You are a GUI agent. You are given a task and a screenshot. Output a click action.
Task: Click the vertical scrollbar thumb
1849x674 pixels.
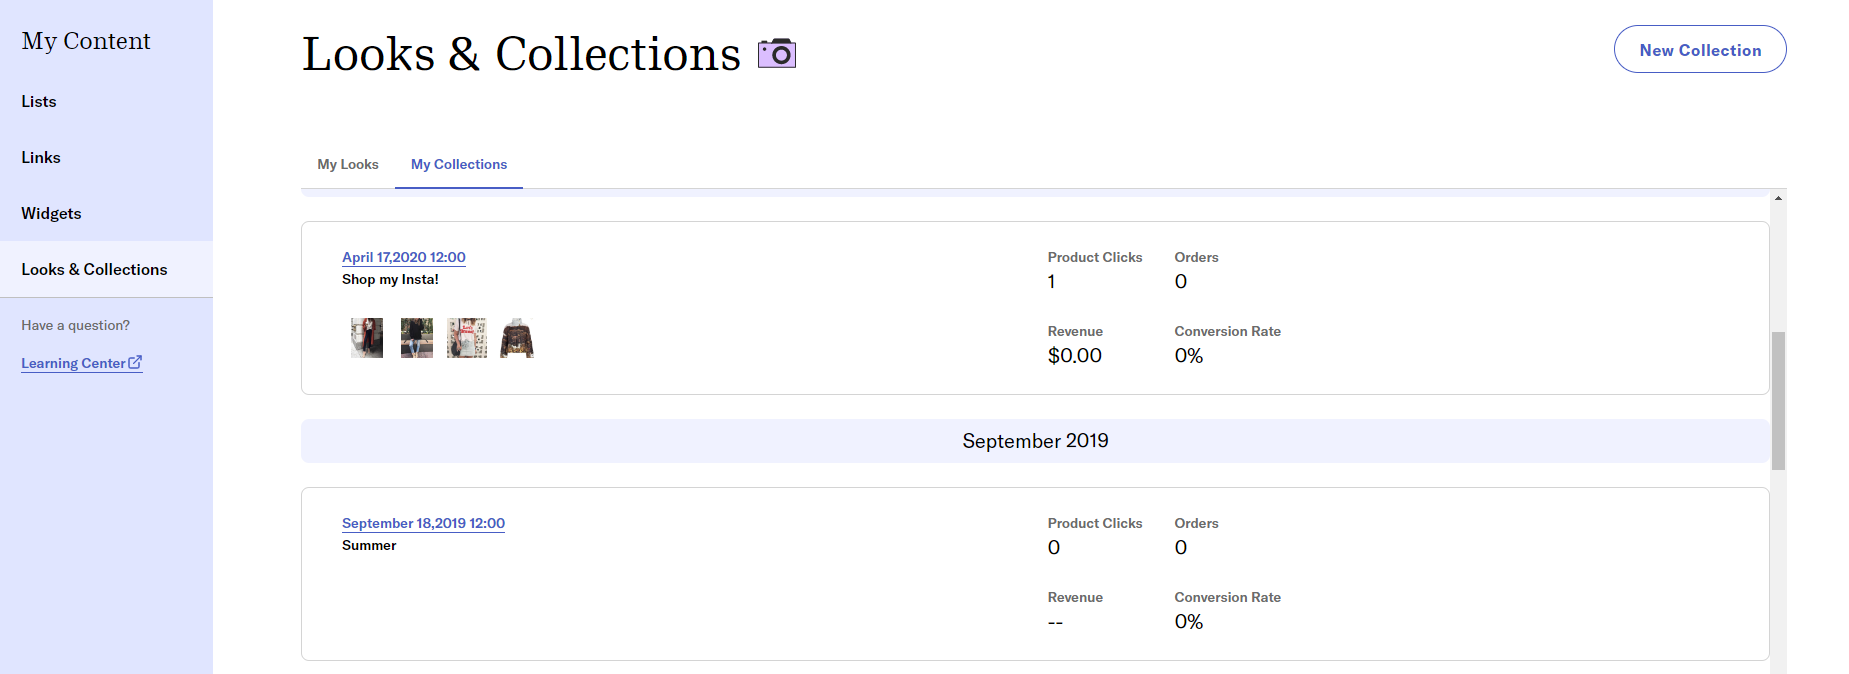(x=1778, y=400)
